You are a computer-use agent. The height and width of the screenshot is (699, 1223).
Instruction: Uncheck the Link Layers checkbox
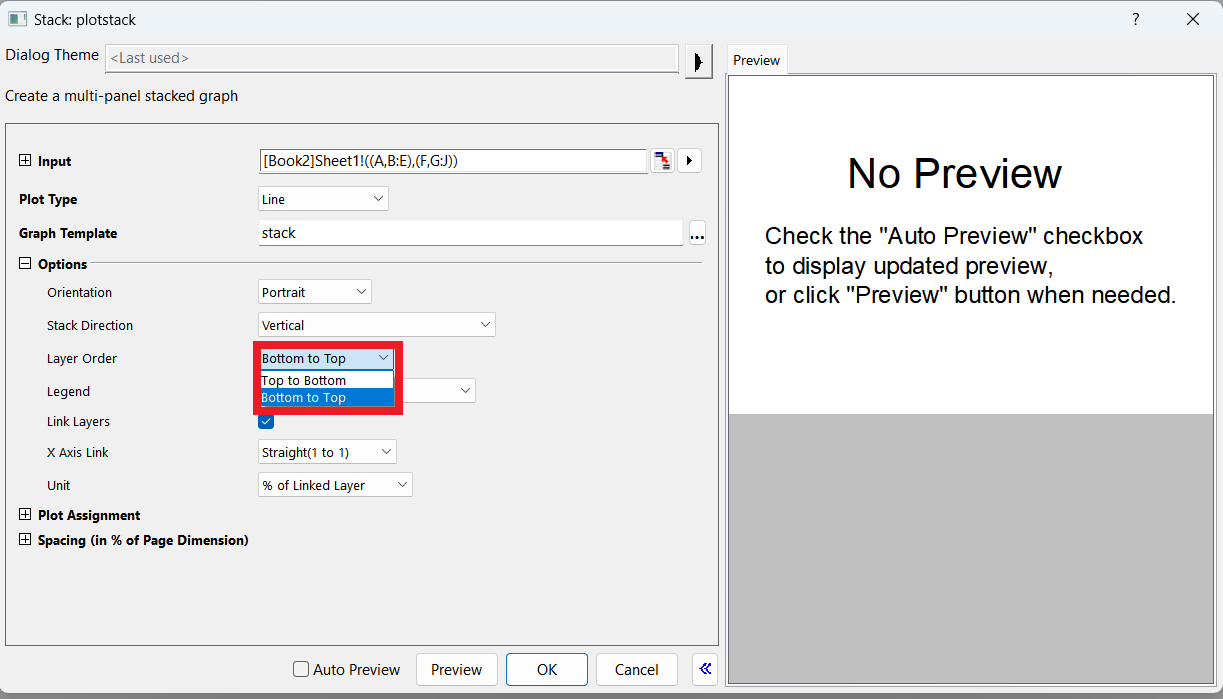pos(266,421)
